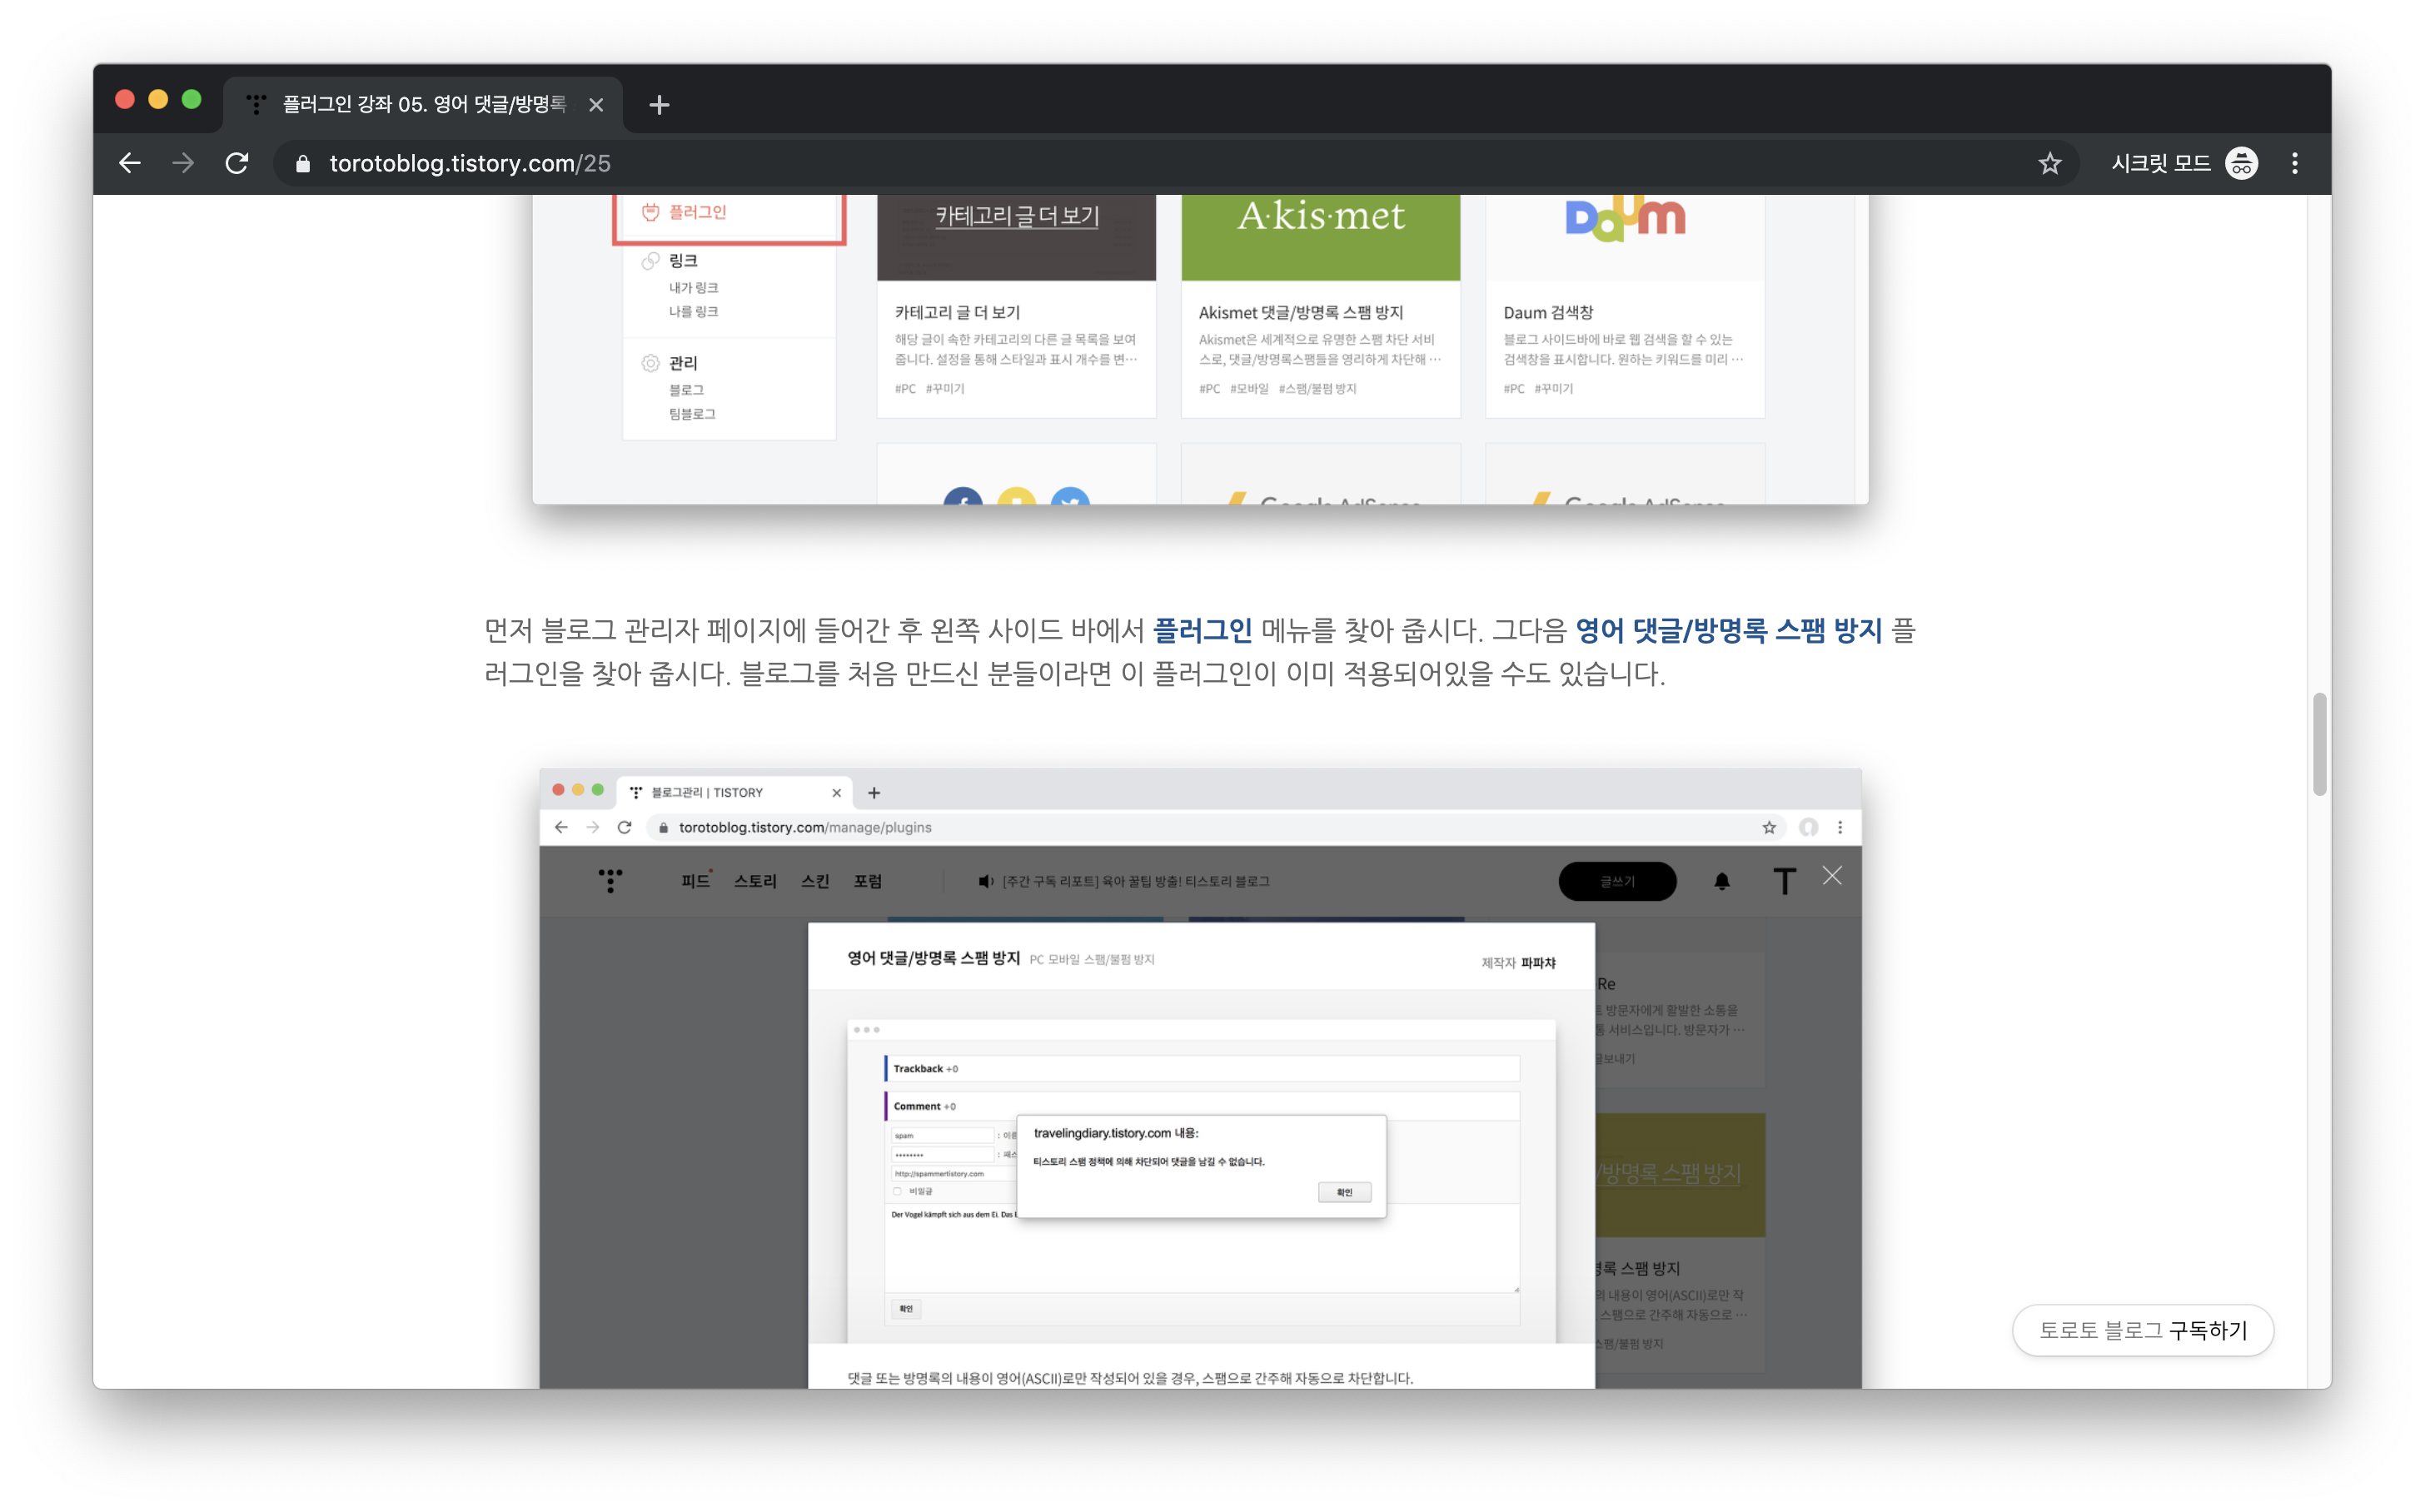Viewport: 2425px width, 1512px height.
Task: Open the incognito mode profile icon
Action: tap(2241, 163)
